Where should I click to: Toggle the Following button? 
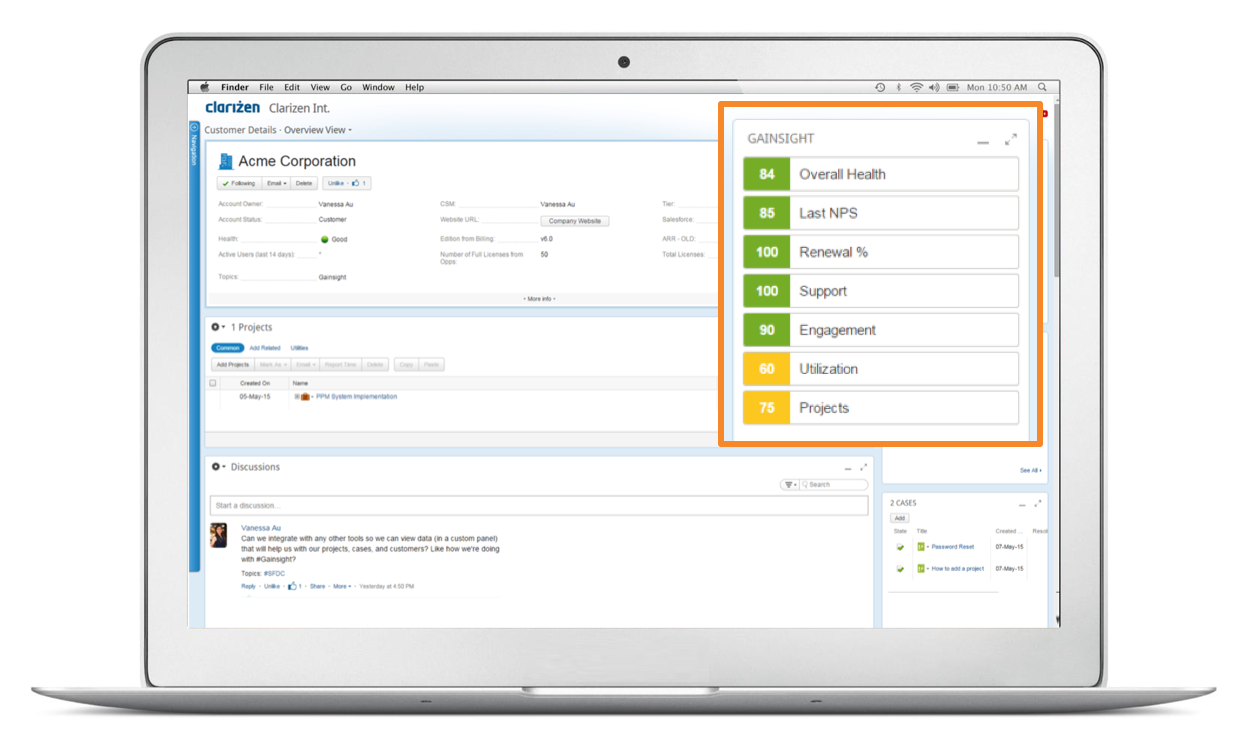pos(239,183)
